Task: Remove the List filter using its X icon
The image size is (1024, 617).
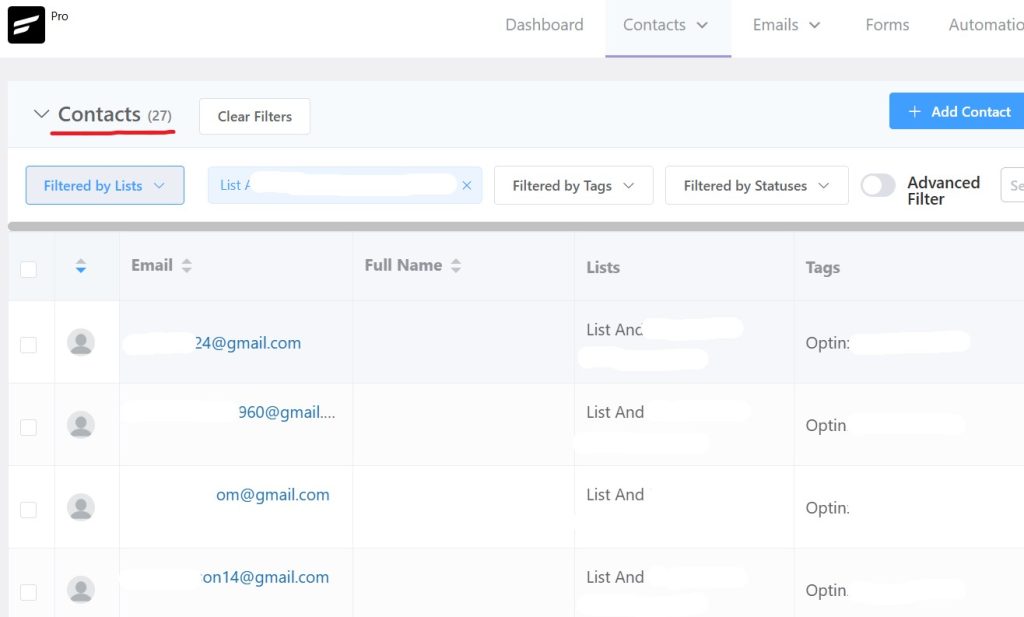Action: pyautogui.click(x=466, y=185)
